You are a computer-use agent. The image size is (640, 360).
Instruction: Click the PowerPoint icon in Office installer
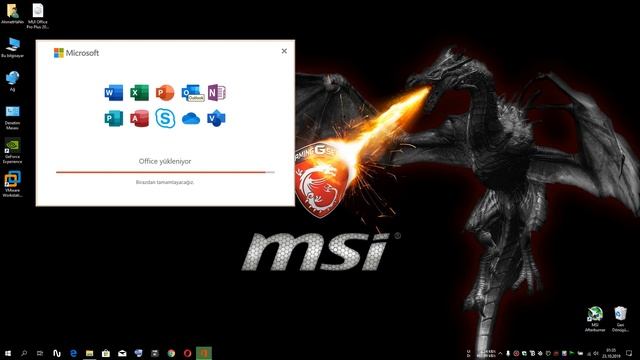(x=165, y=93)
